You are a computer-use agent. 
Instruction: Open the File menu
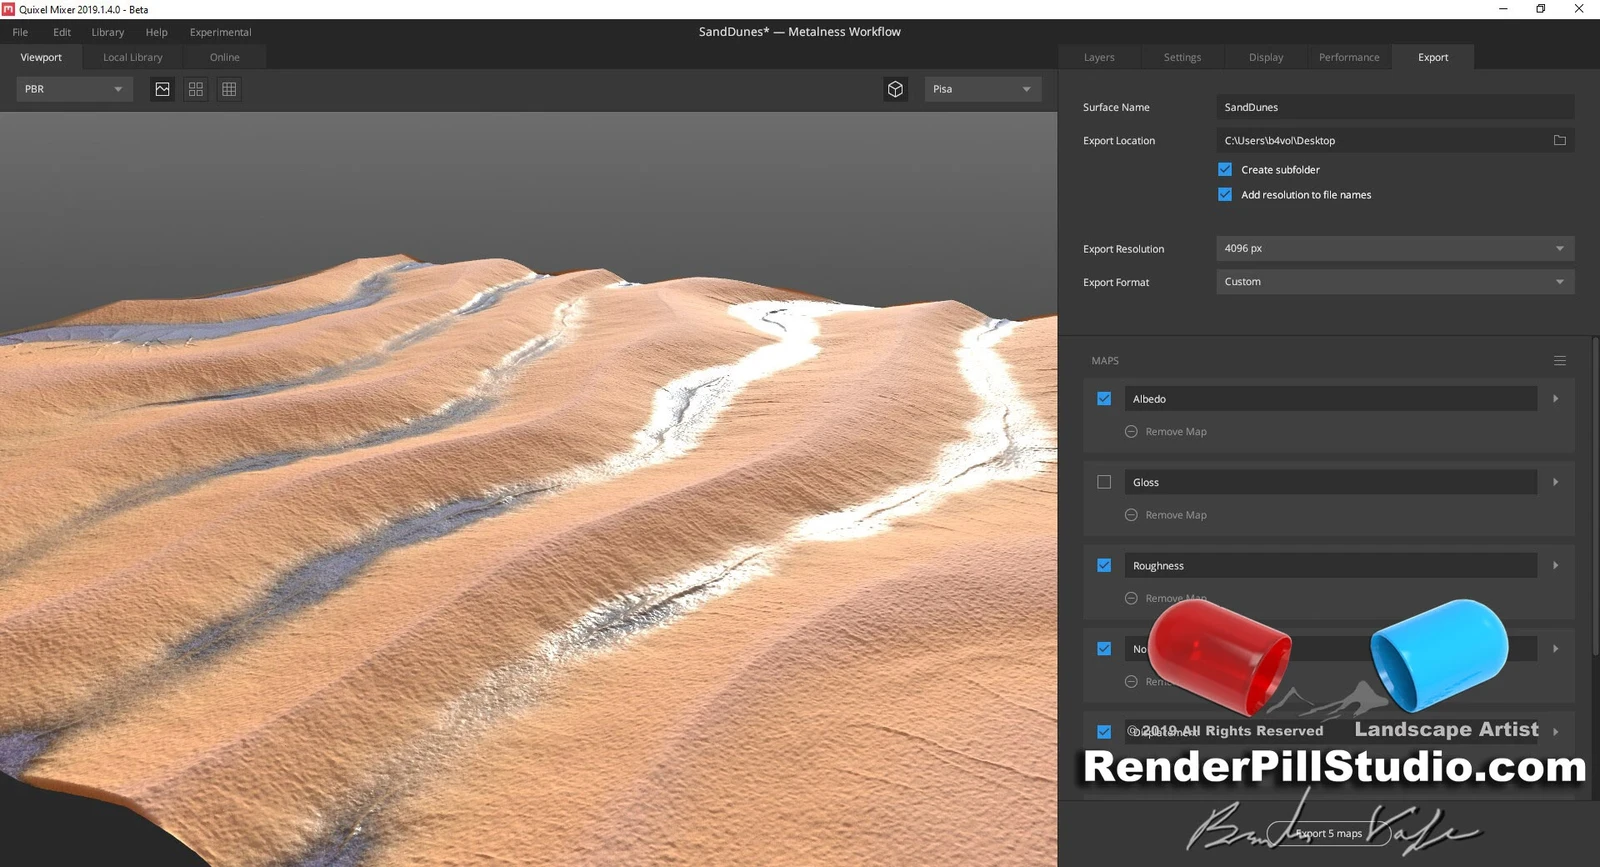click(x=20, y=32)
